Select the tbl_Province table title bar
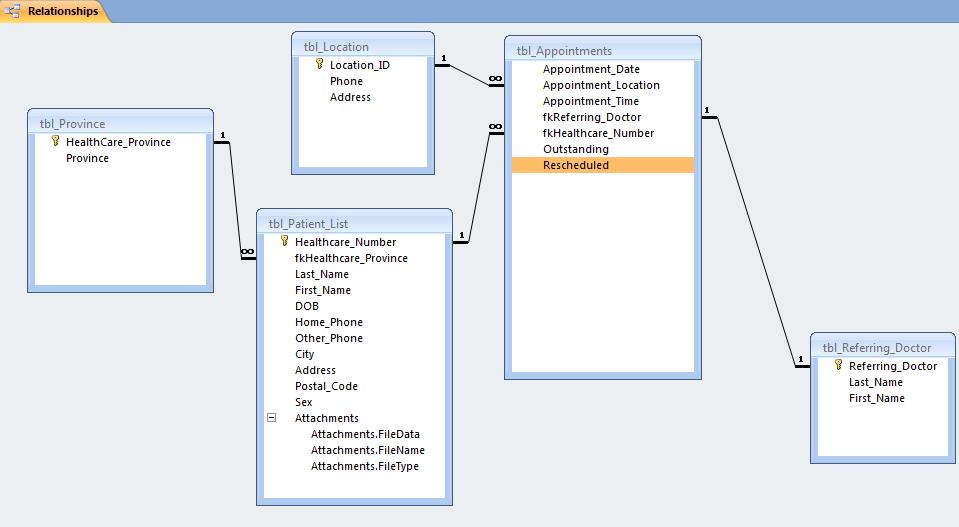Screen dimensions: 959x527 (x=120, y=123)
